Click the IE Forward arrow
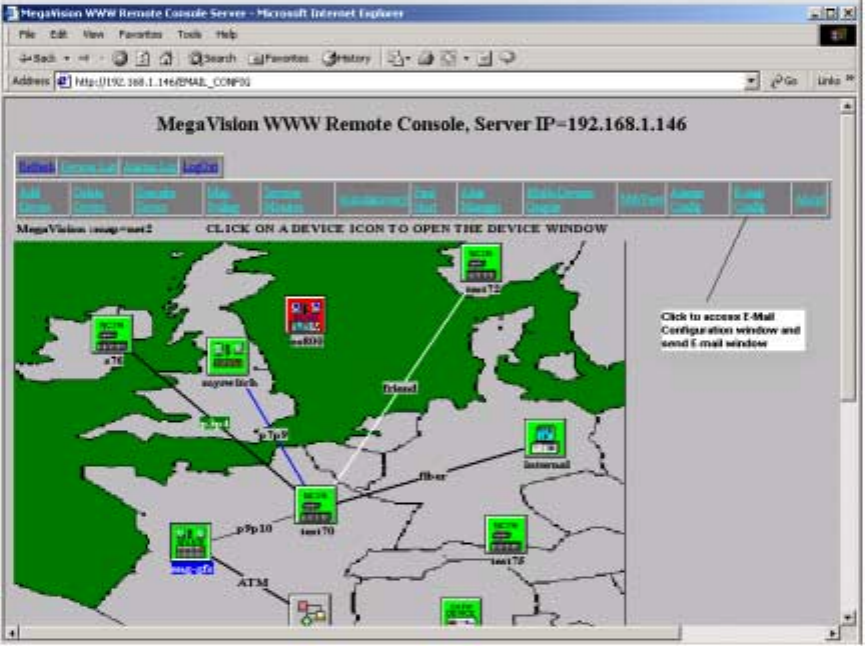Viewport: 865px width, 646px height. coord(84,58)
